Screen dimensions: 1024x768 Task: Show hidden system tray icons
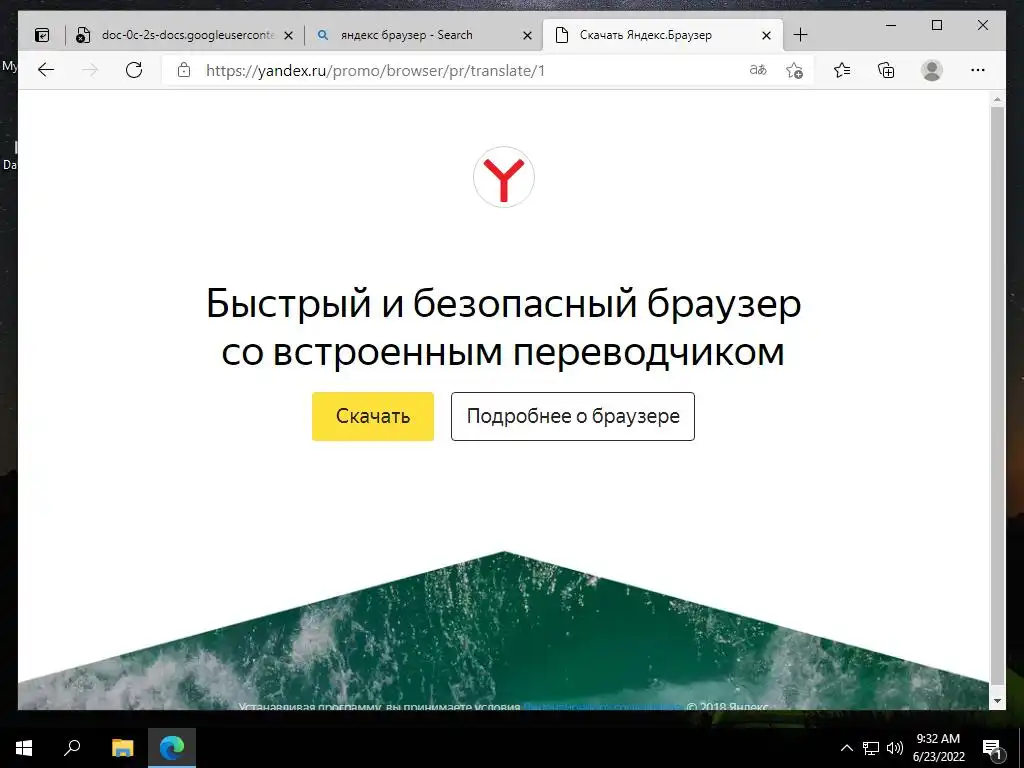pyautogui.click(x=846, y=748)
